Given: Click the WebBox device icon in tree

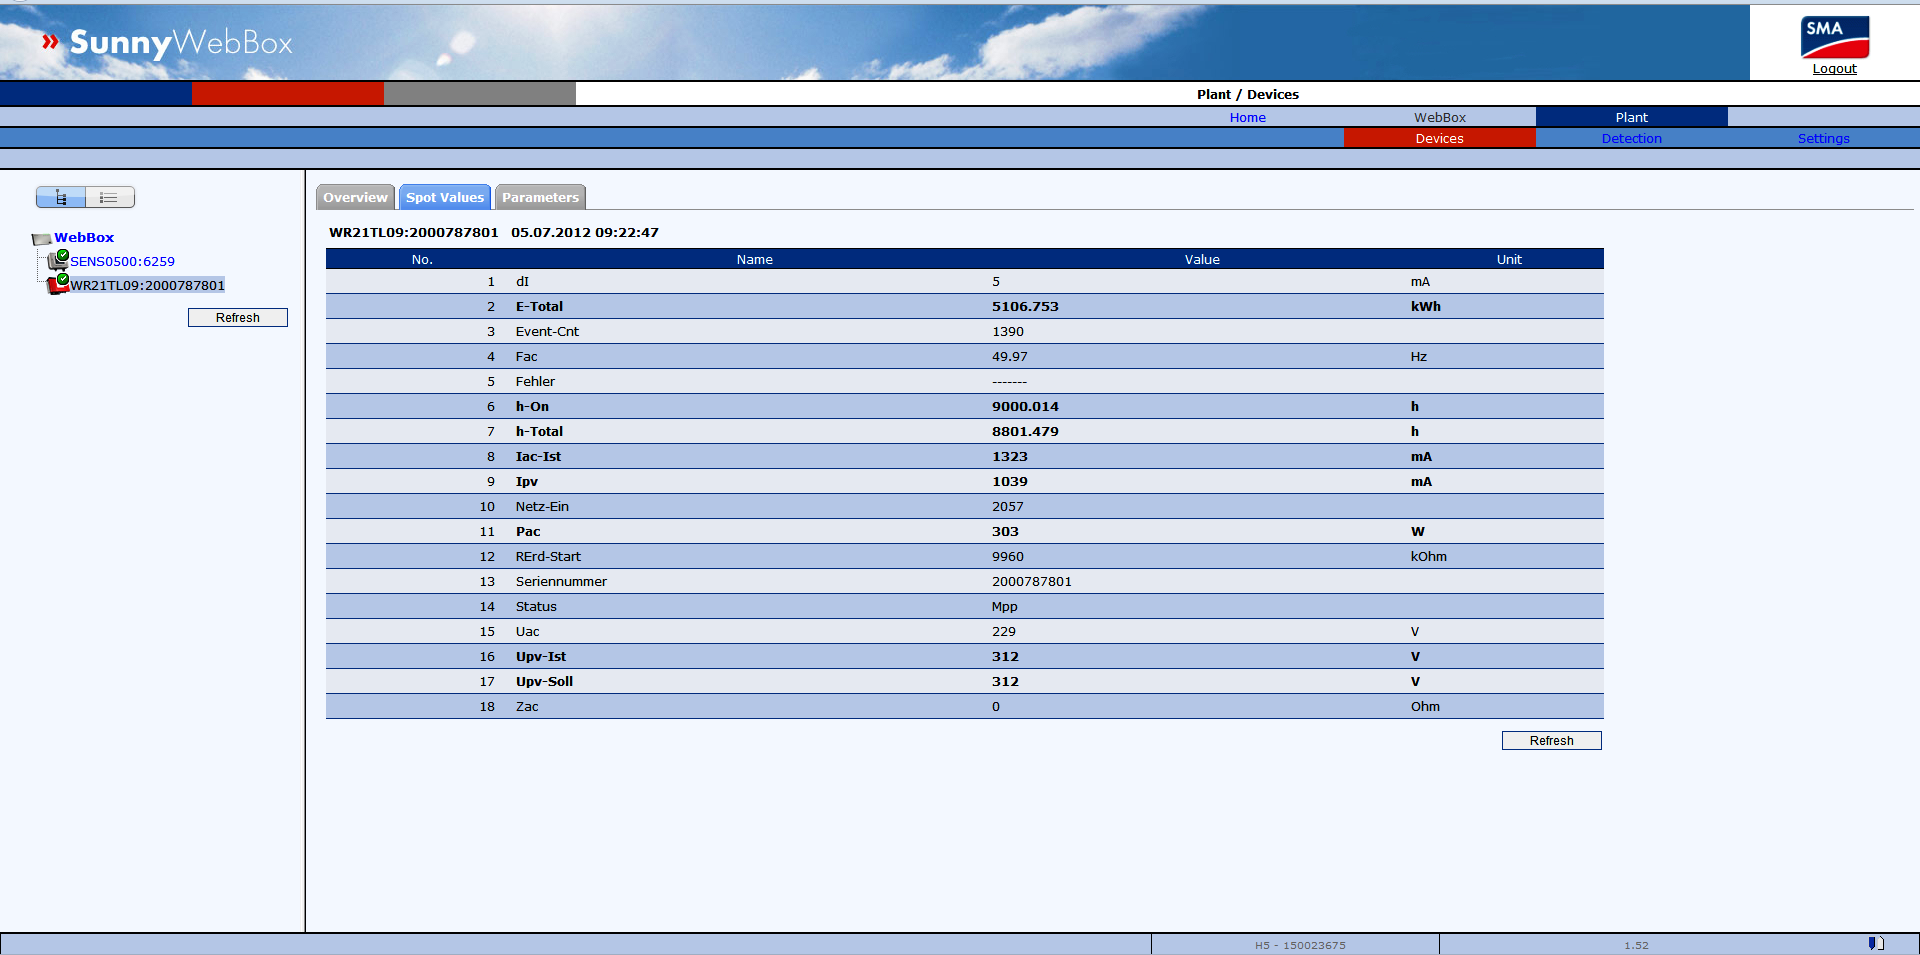Looking at the screenshot, I should 41,238.
